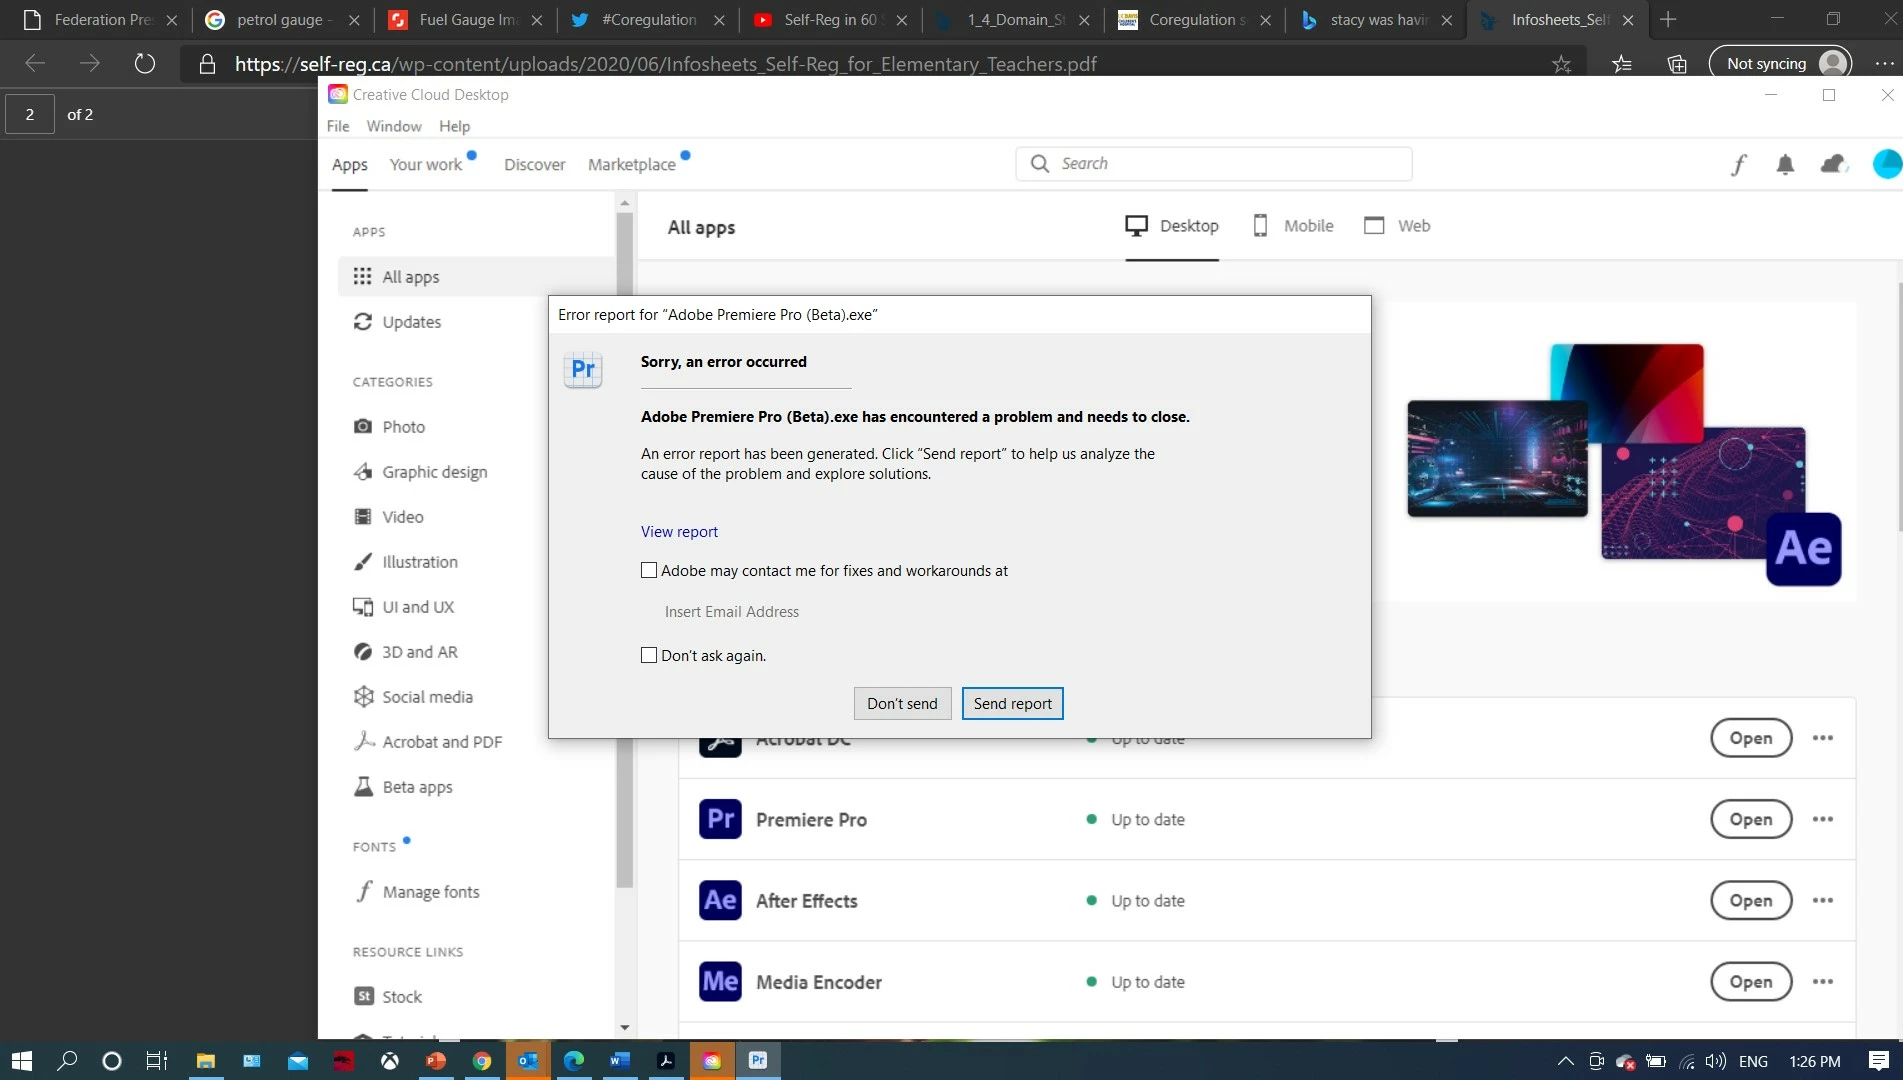
Task: Open notifications bell in Creative Cloud
Action: 1785,164
